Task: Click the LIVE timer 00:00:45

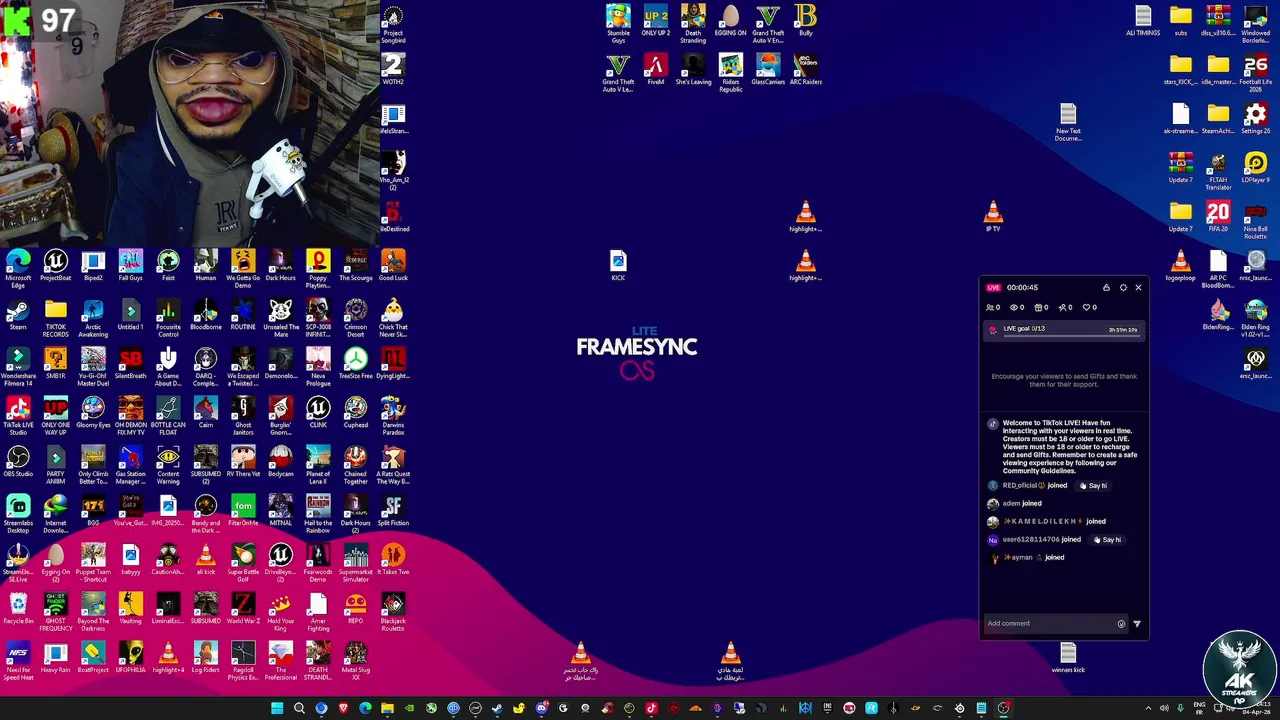Action: tap(1022, 288)
